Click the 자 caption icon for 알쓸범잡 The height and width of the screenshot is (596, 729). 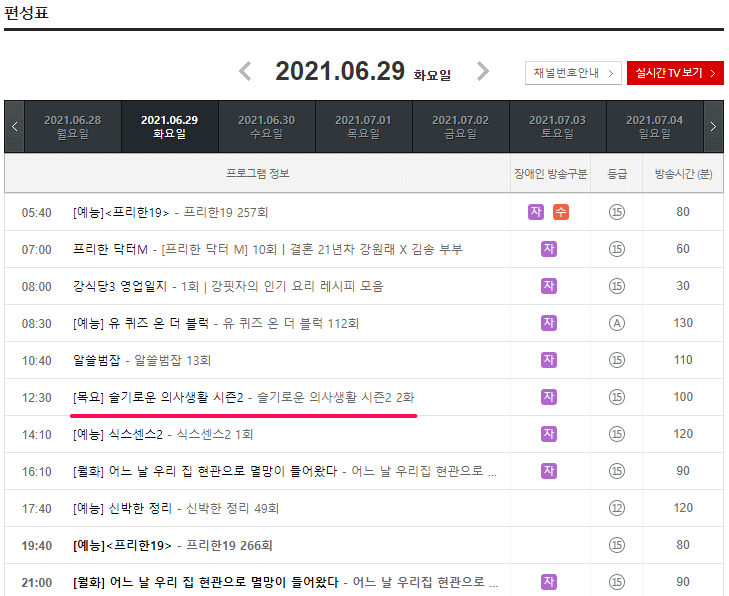point(549,360)
